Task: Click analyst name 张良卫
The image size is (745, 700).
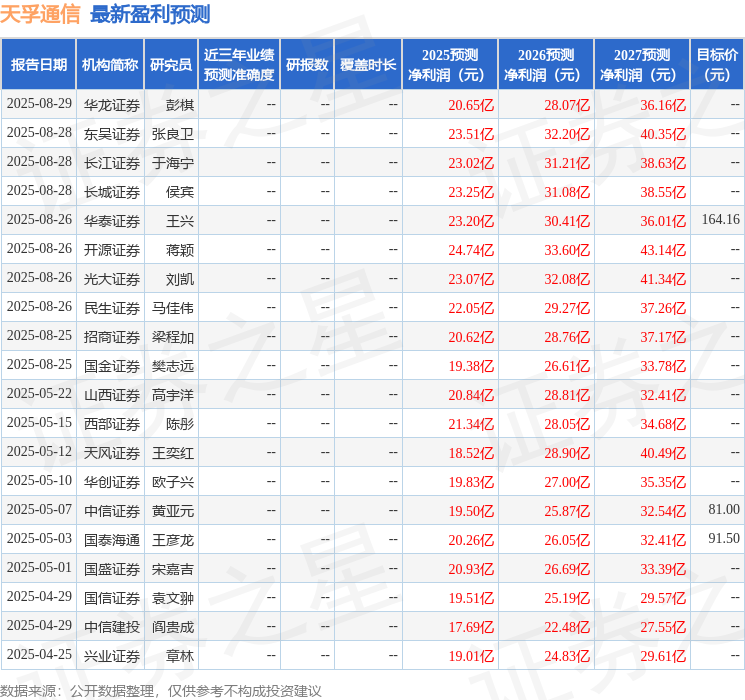Action: 172,134
